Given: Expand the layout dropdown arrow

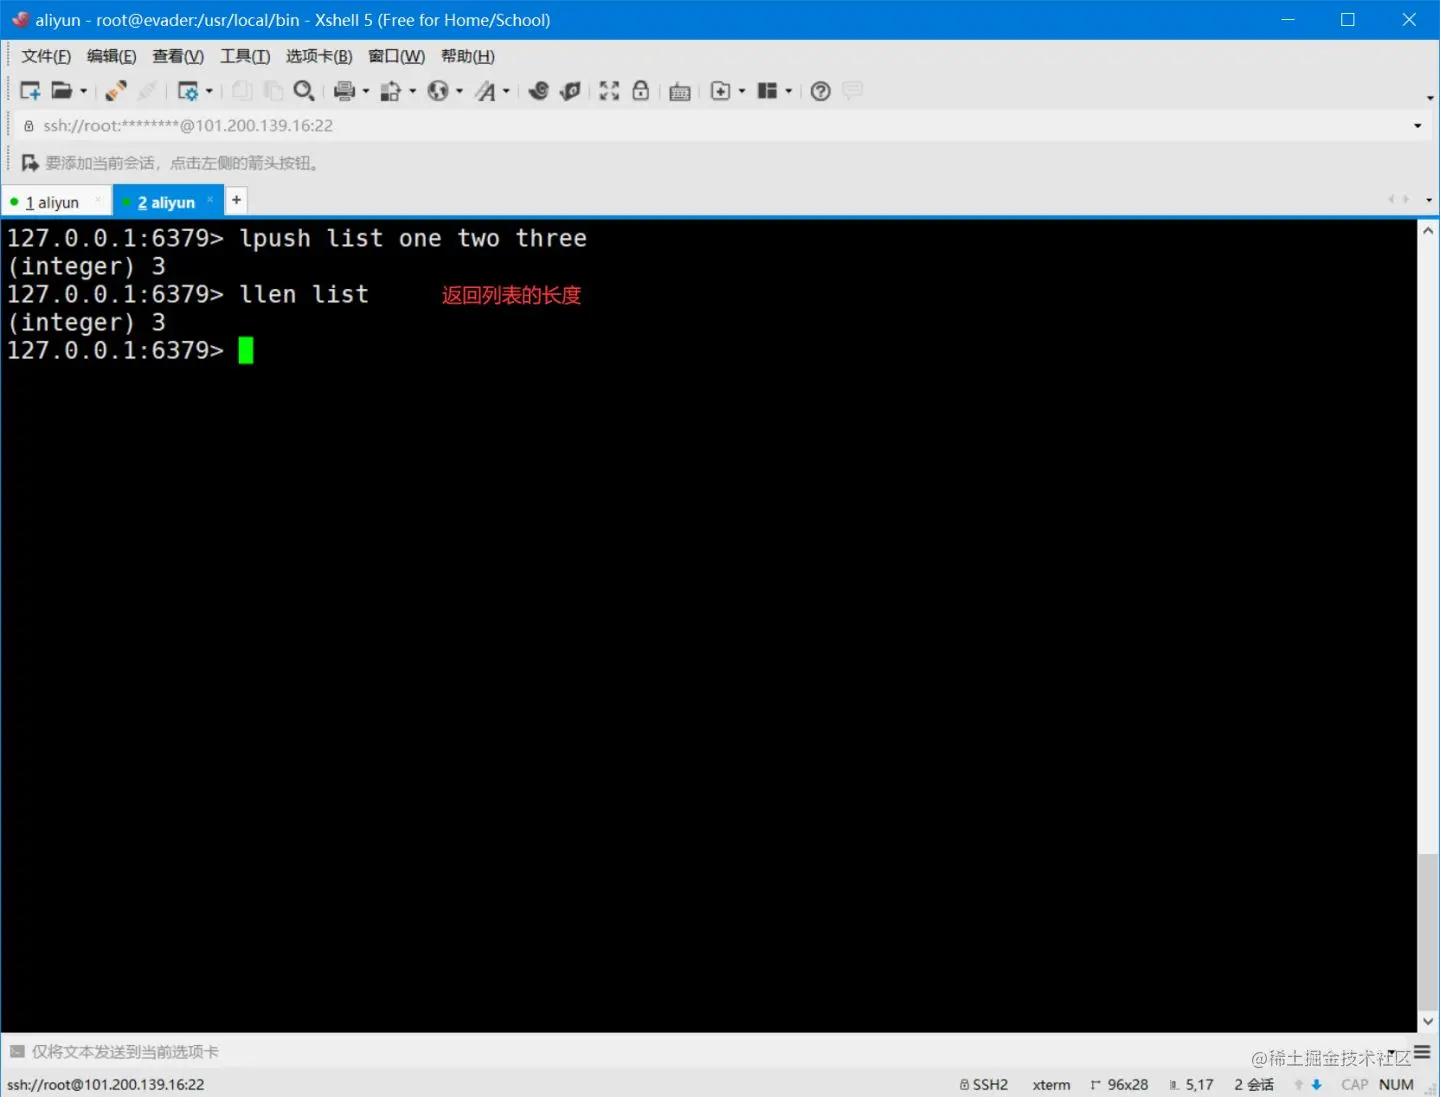Looking at the screenshot, I should point(789,91).
